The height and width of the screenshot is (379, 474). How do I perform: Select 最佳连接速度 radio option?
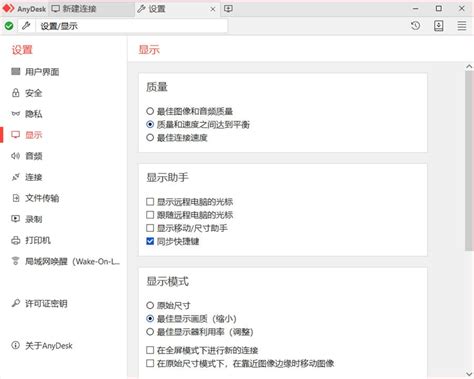click(x=177, y=138)
